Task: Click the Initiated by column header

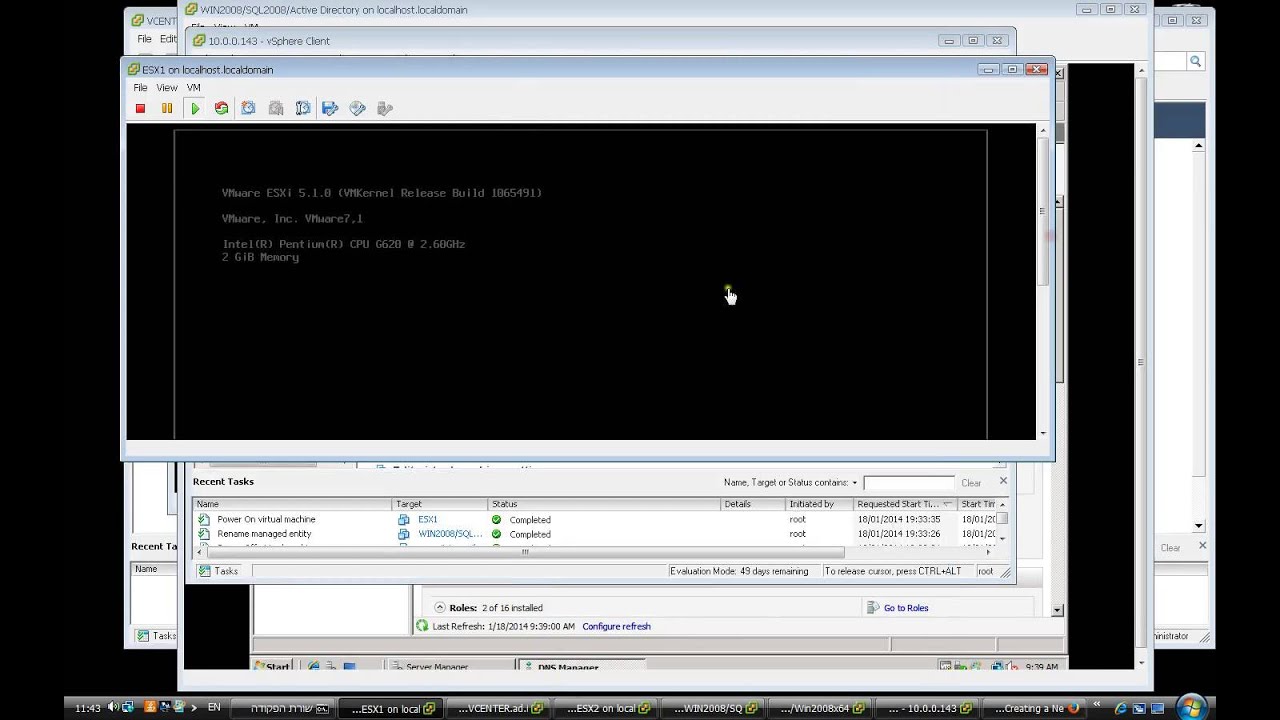Action: pyautogui.click(x=819, y=504)
